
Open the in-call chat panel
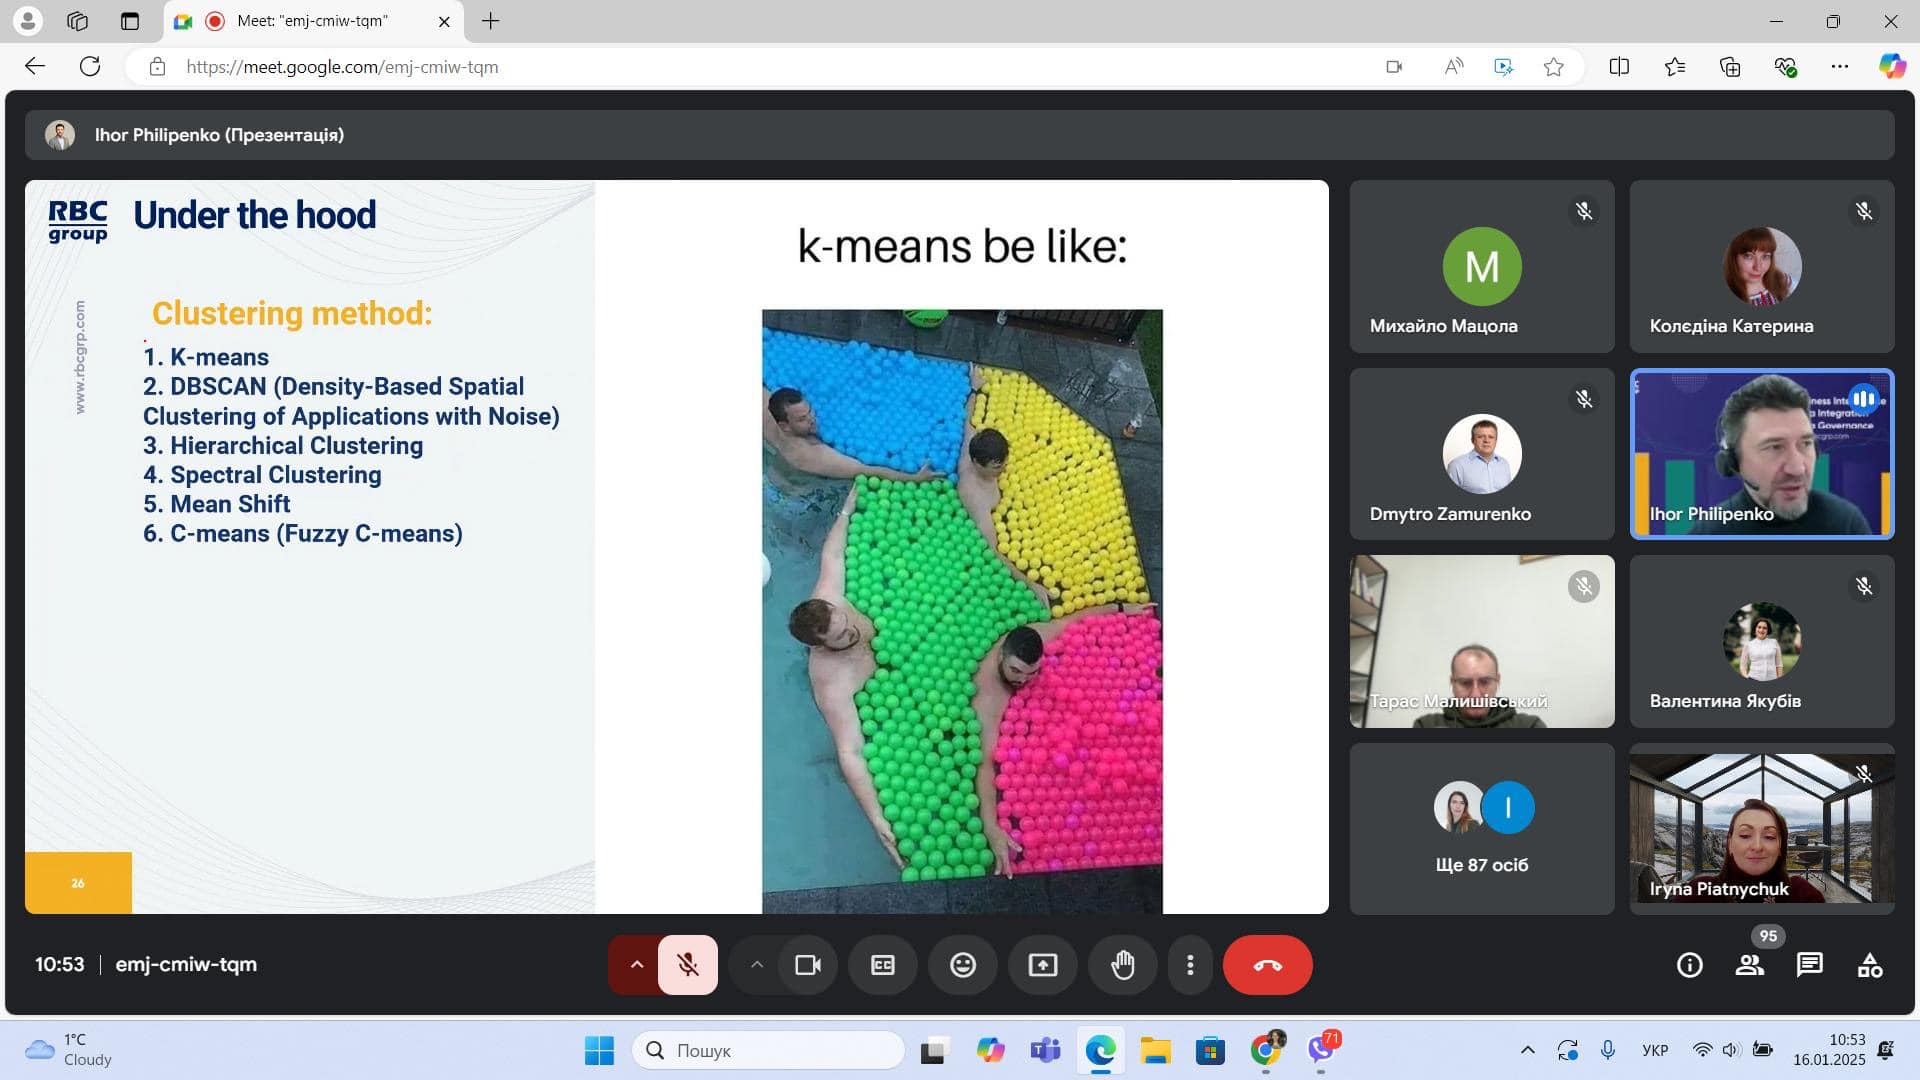tap(1809, 965)
